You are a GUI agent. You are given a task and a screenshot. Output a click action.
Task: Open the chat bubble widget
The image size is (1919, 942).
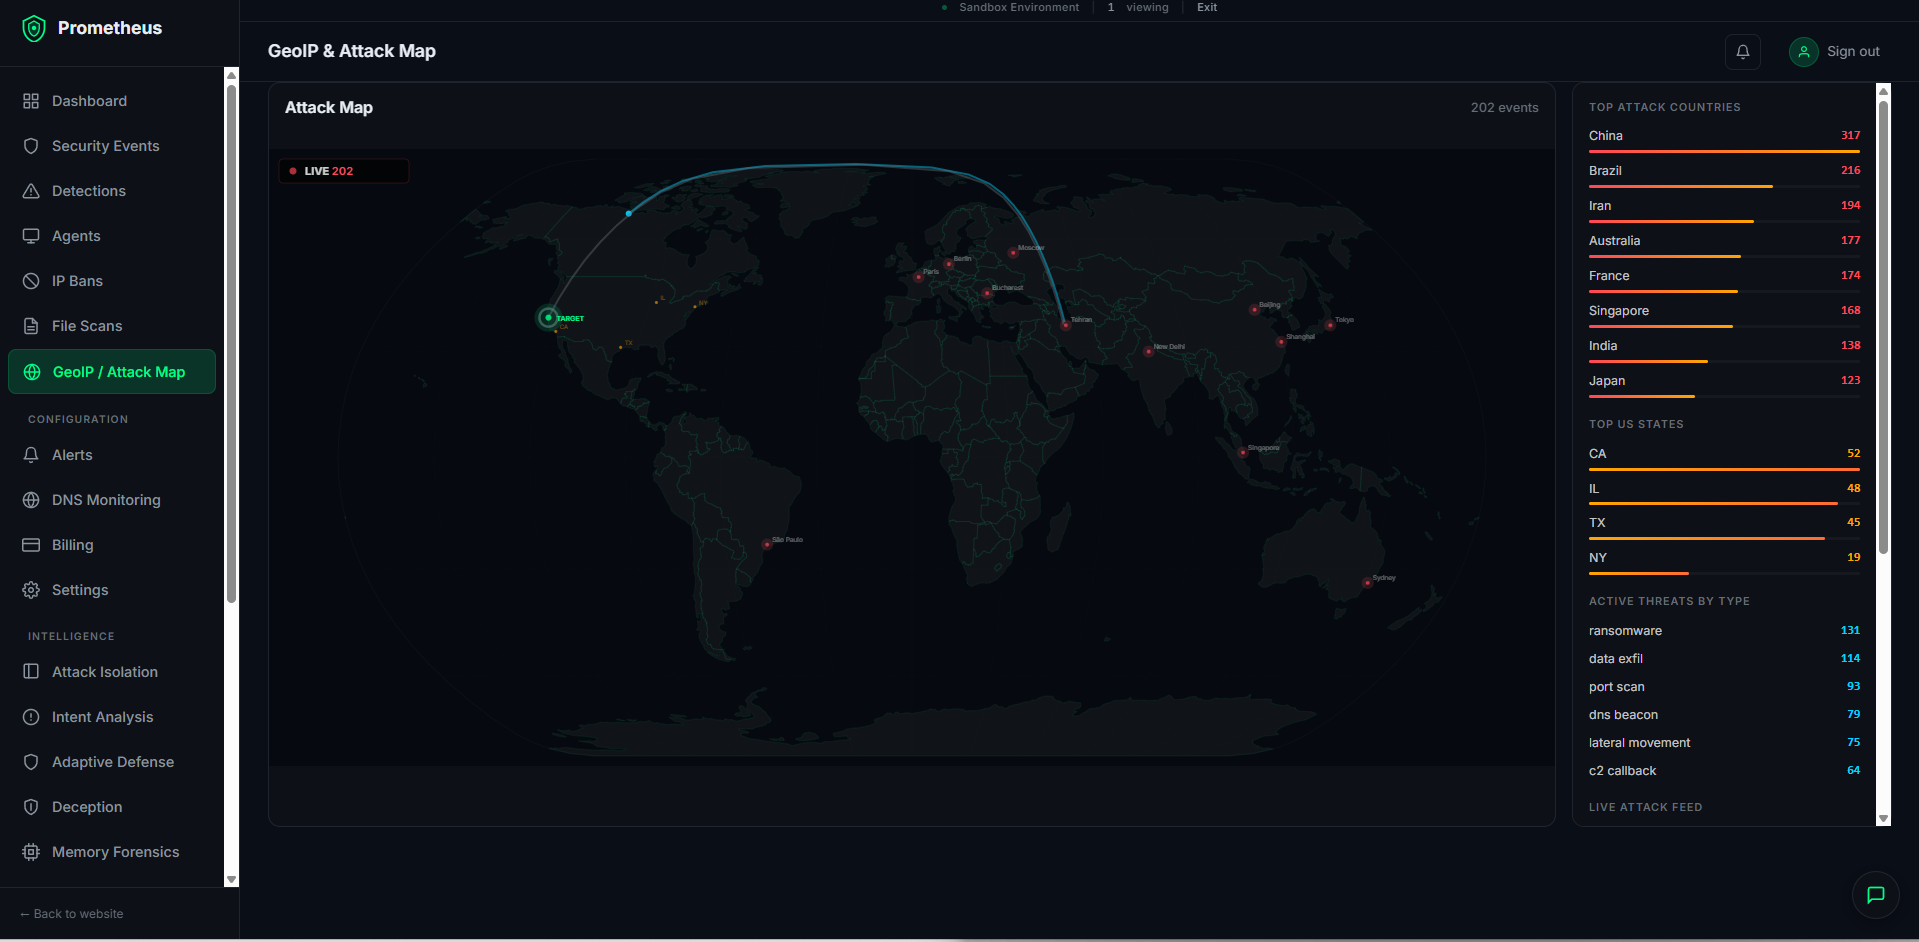(1876, 895)
